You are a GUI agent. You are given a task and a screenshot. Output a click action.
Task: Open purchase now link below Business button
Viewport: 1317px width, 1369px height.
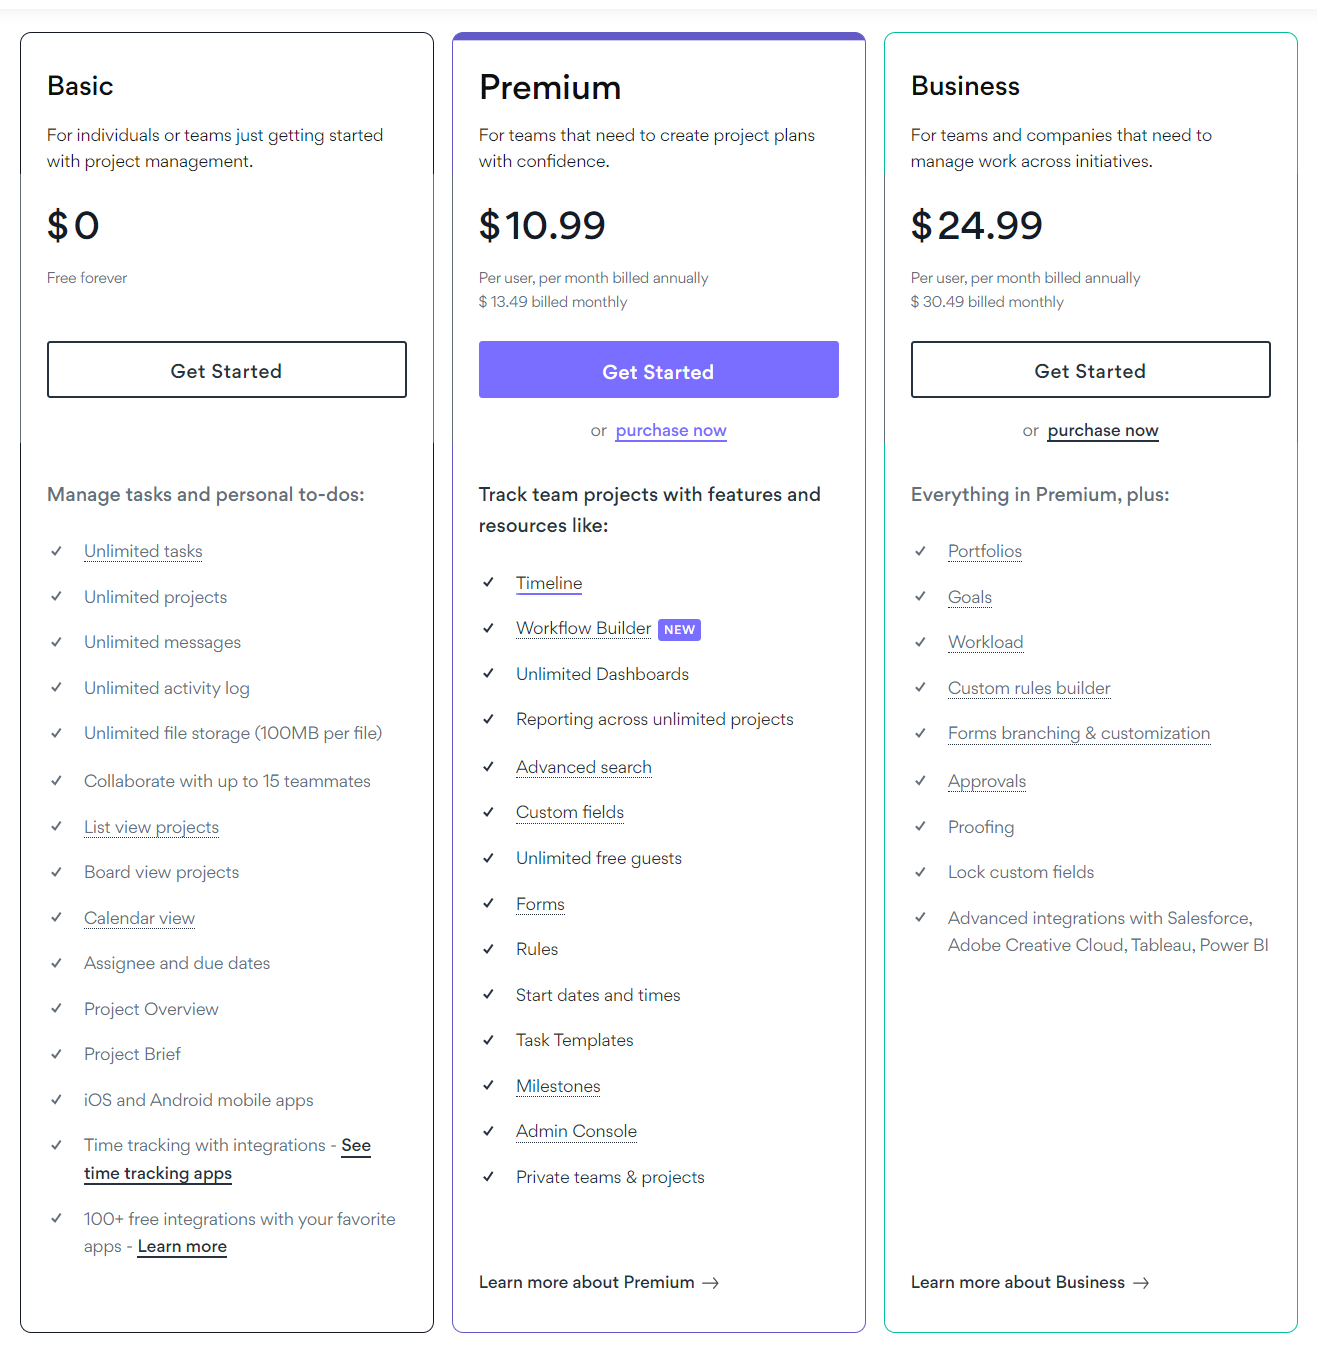coord(1102,430)
